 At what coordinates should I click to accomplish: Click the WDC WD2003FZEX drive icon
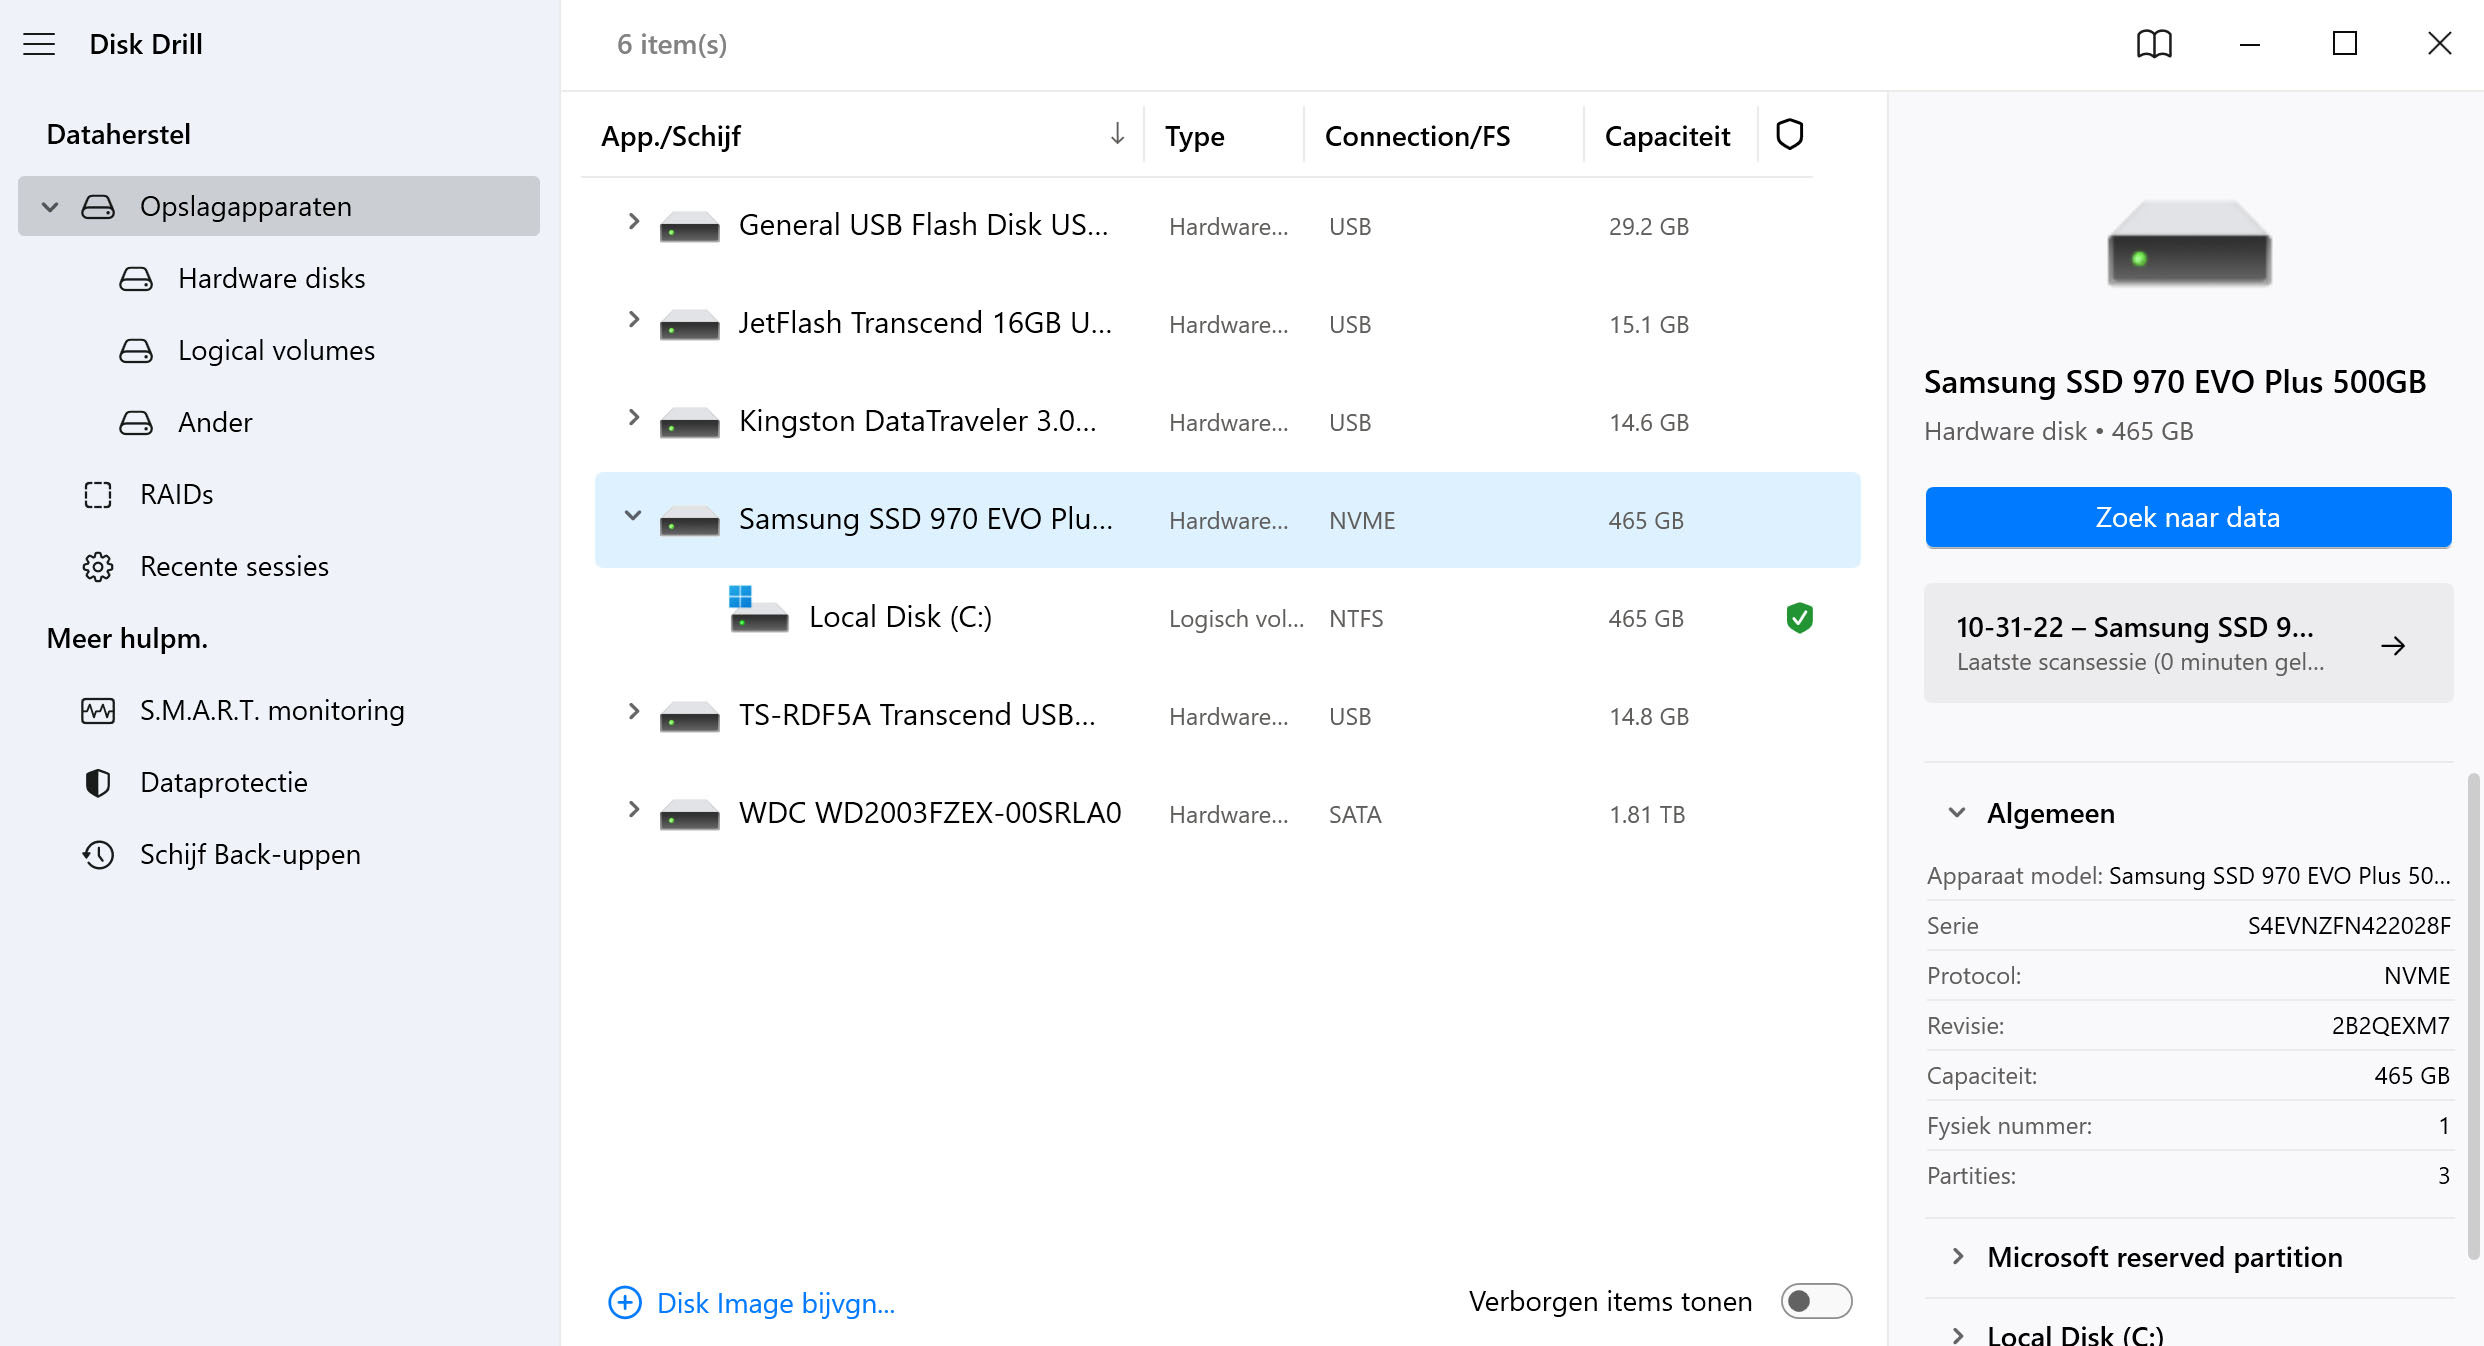click(690, 815)
